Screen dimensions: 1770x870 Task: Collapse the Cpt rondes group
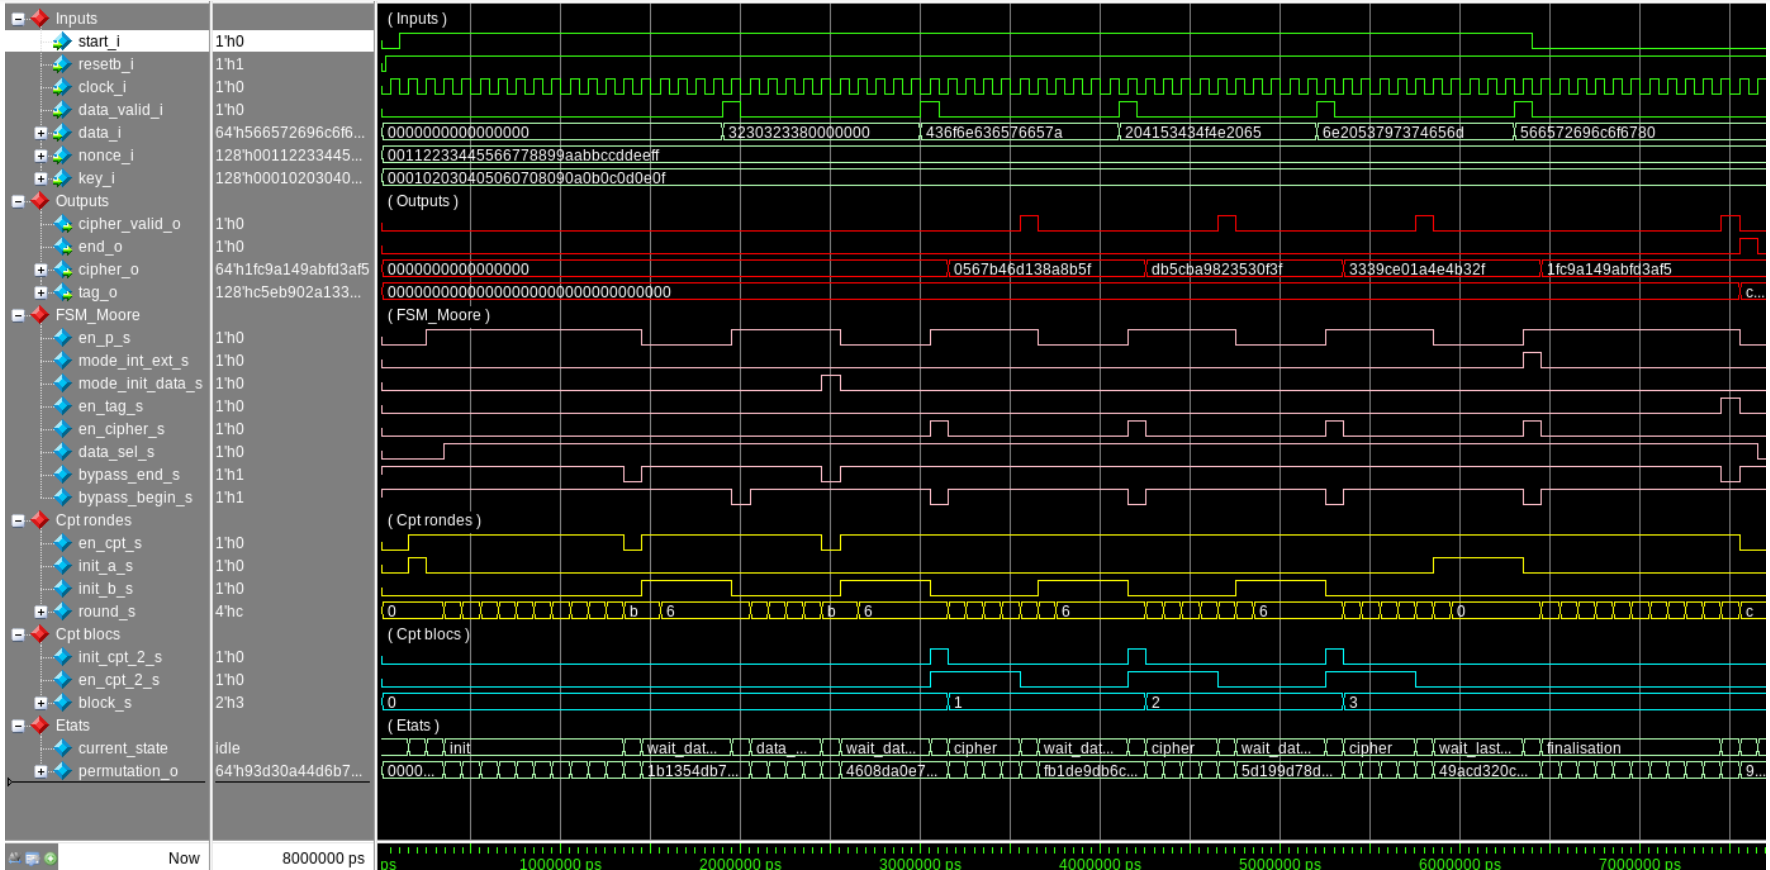tap(18, 520)
